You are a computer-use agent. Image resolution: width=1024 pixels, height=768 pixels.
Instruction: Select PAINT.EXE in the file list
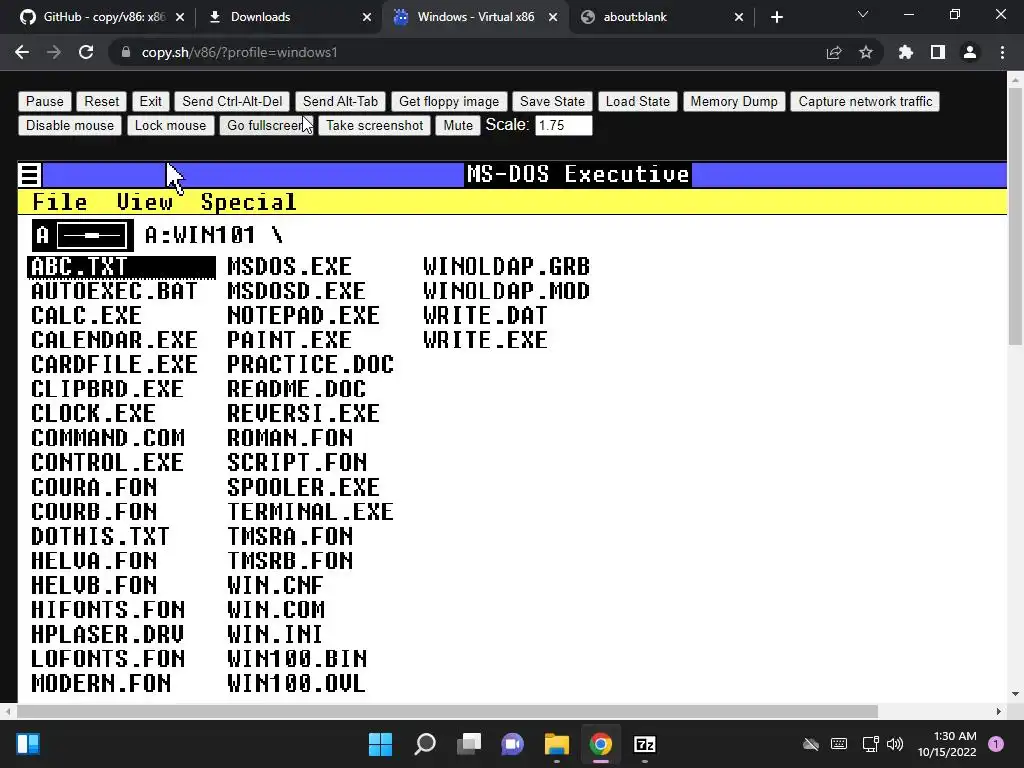tap(289, 340)
